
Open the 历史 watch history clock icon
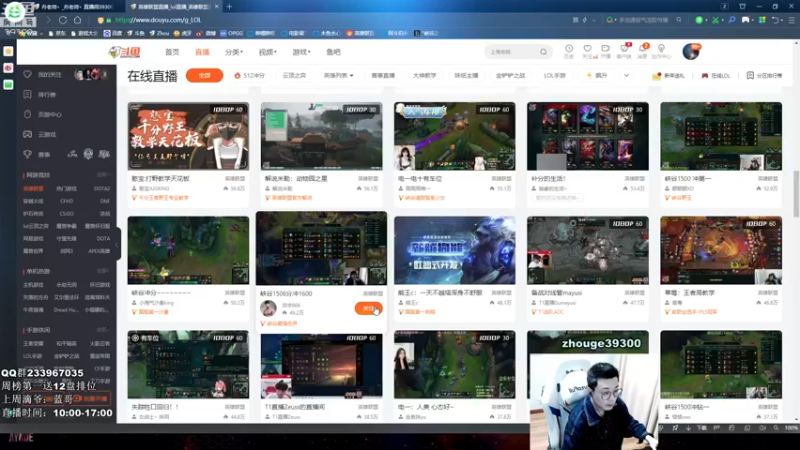coord(569,51)
